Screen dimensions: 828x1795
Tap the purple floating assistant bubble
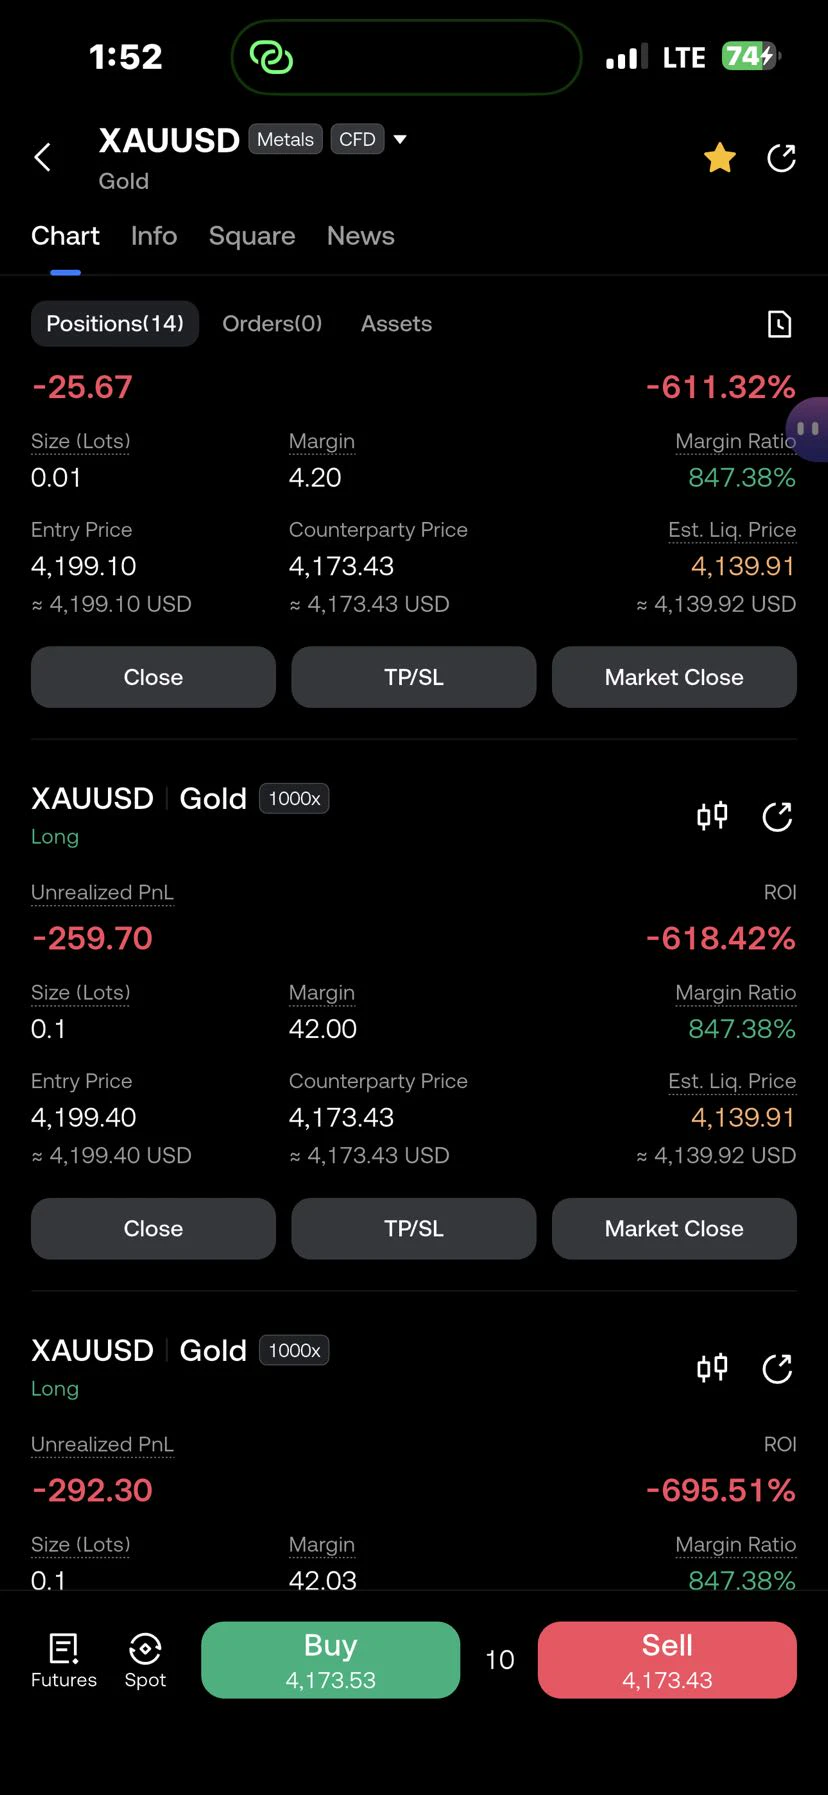click(808, 429)
